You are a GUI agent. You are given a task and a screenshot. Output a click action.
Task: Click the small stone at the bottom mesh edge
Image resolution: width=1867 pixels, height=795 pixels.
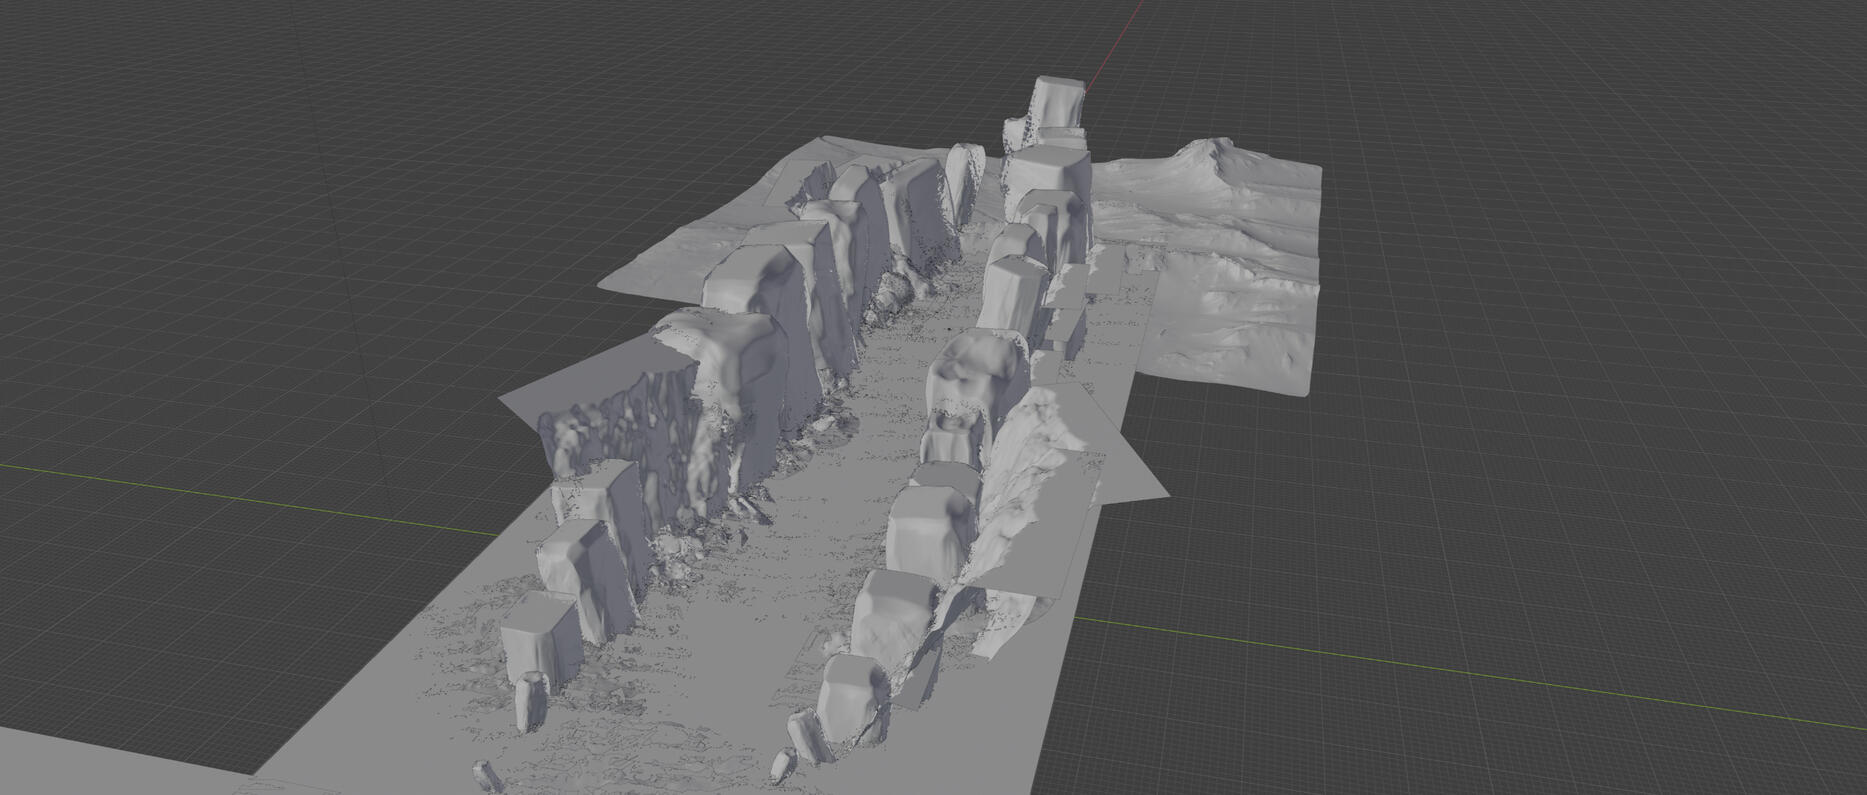tap(485, 777)
